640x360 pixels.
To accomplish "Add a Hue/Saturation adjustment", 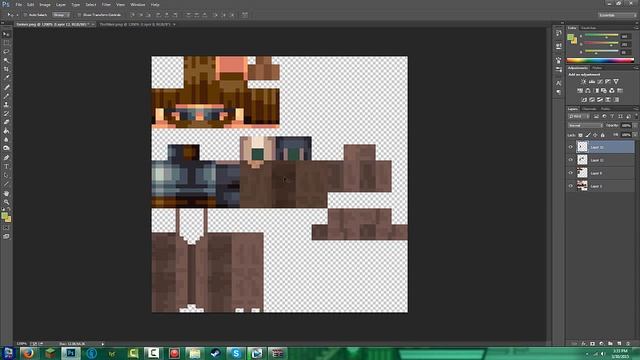I will 580,91.
